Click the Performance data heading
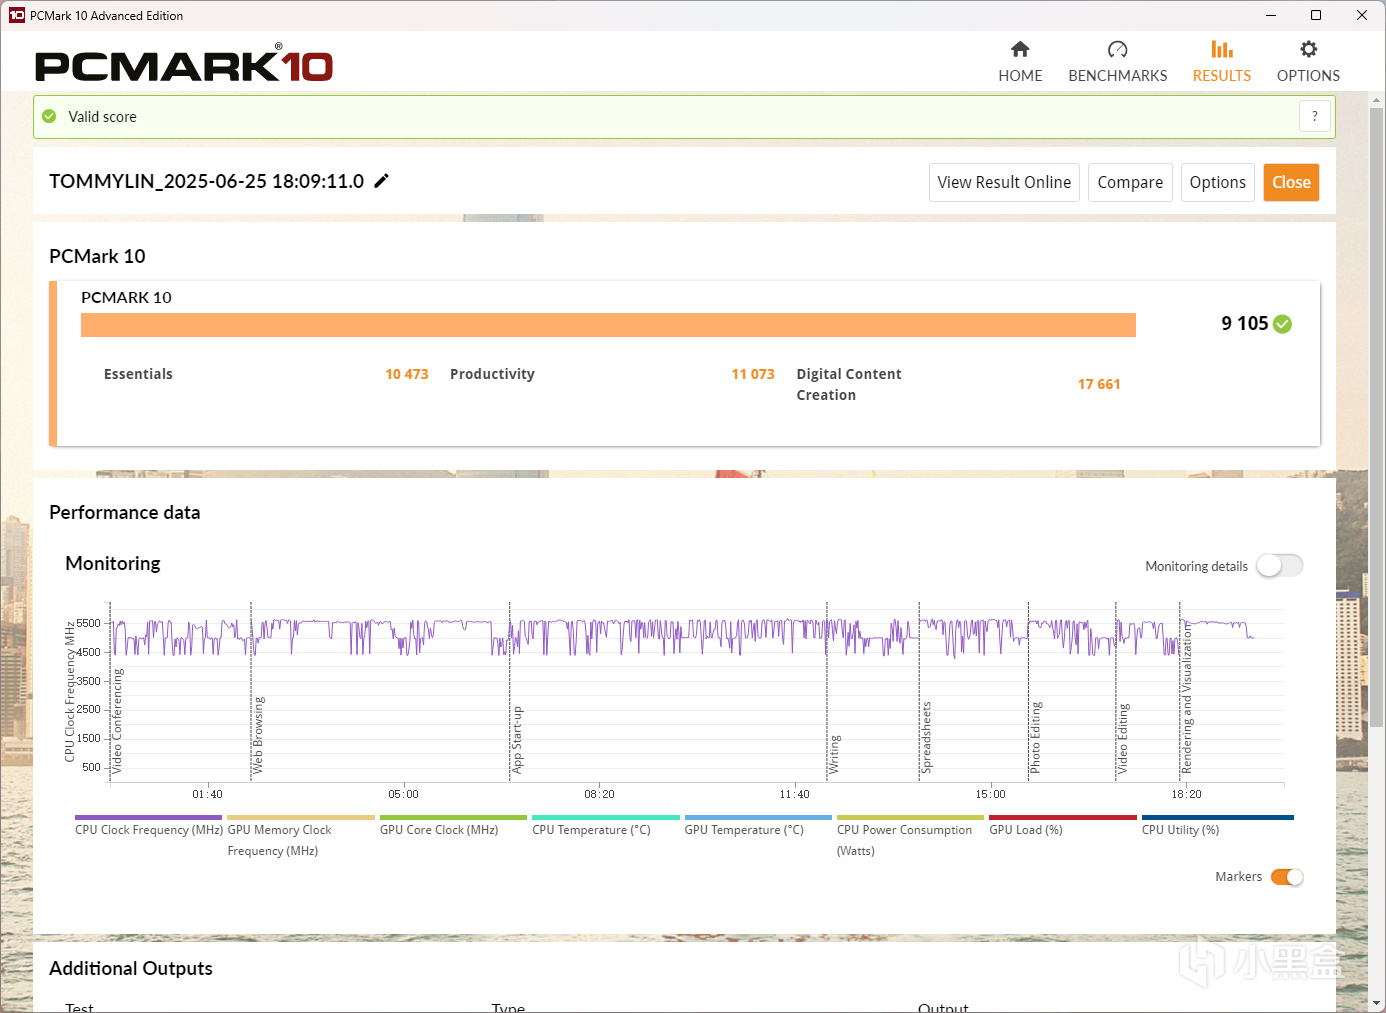This screenshot has width=1386, height=1013. click(125, 512)
